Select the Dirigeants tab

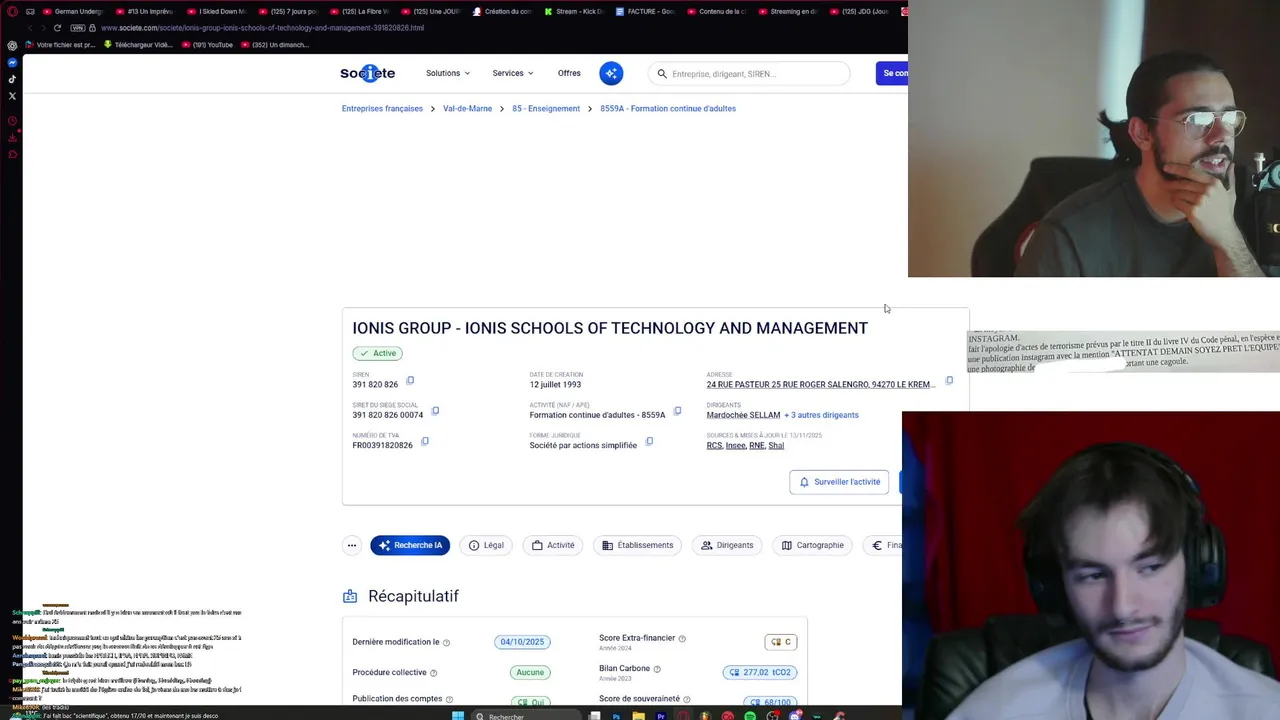coord(727,545)
